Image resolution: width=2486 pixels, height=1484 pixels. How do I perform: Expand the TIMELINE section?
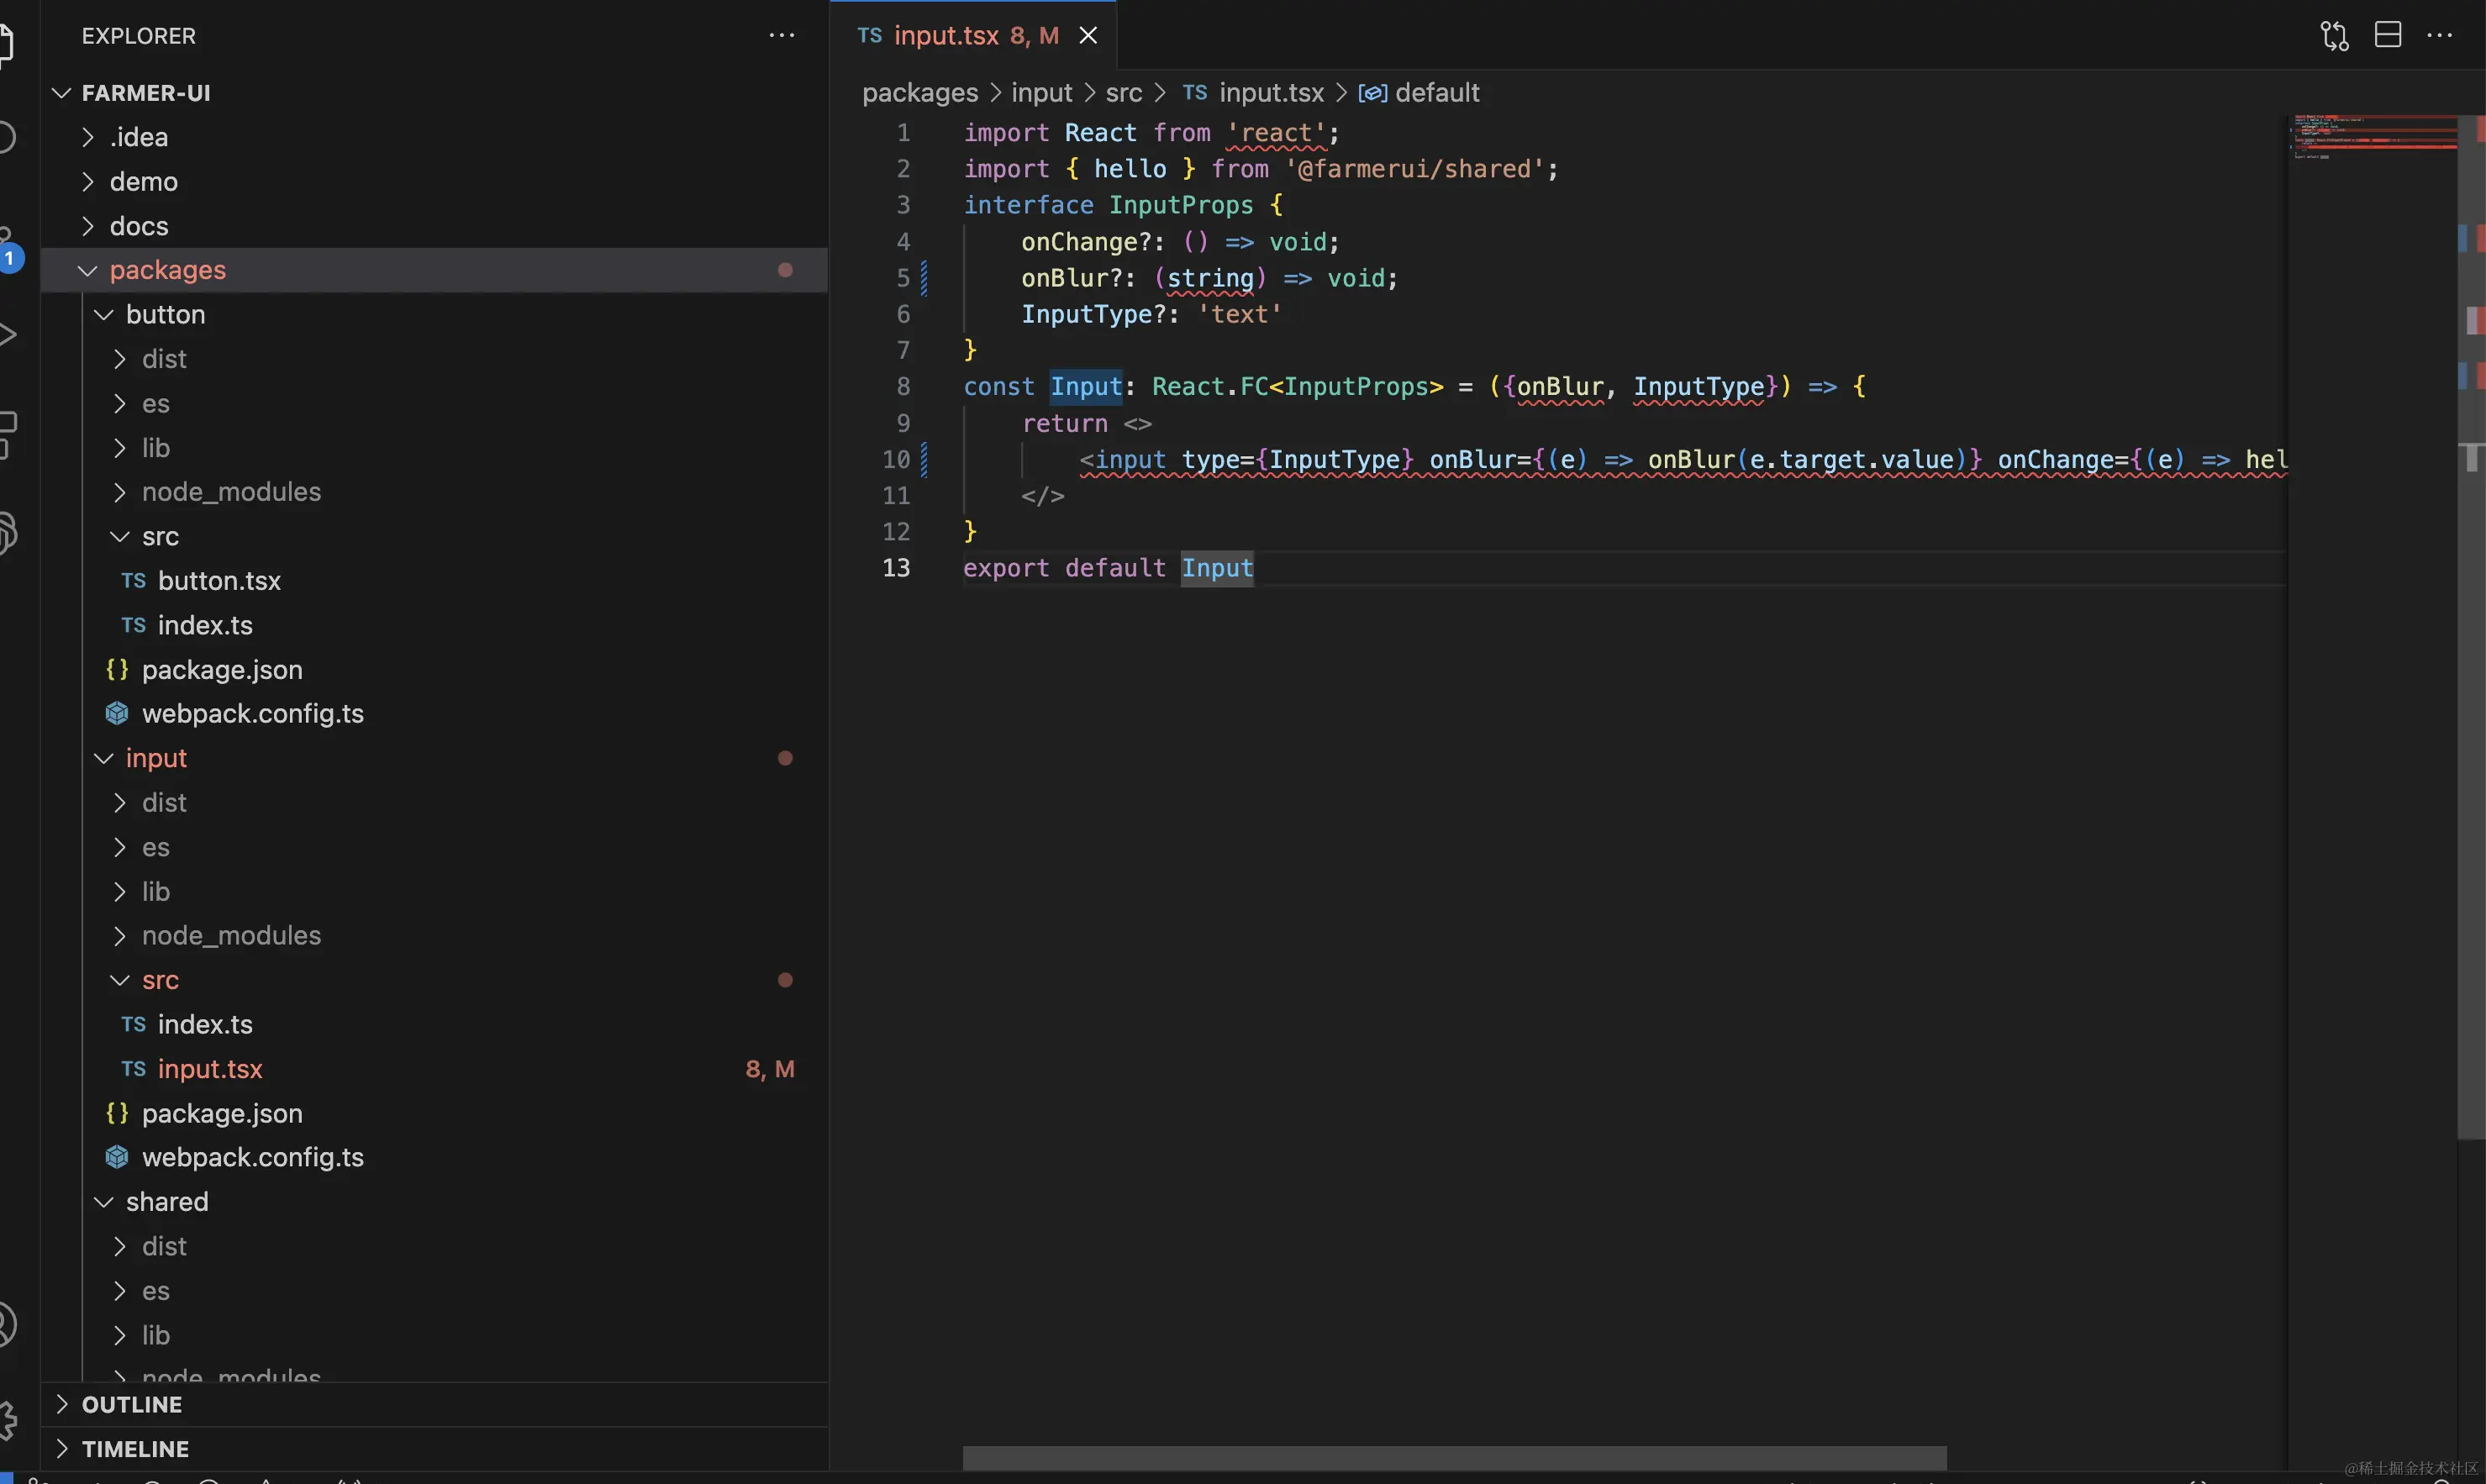(435, 1449)
